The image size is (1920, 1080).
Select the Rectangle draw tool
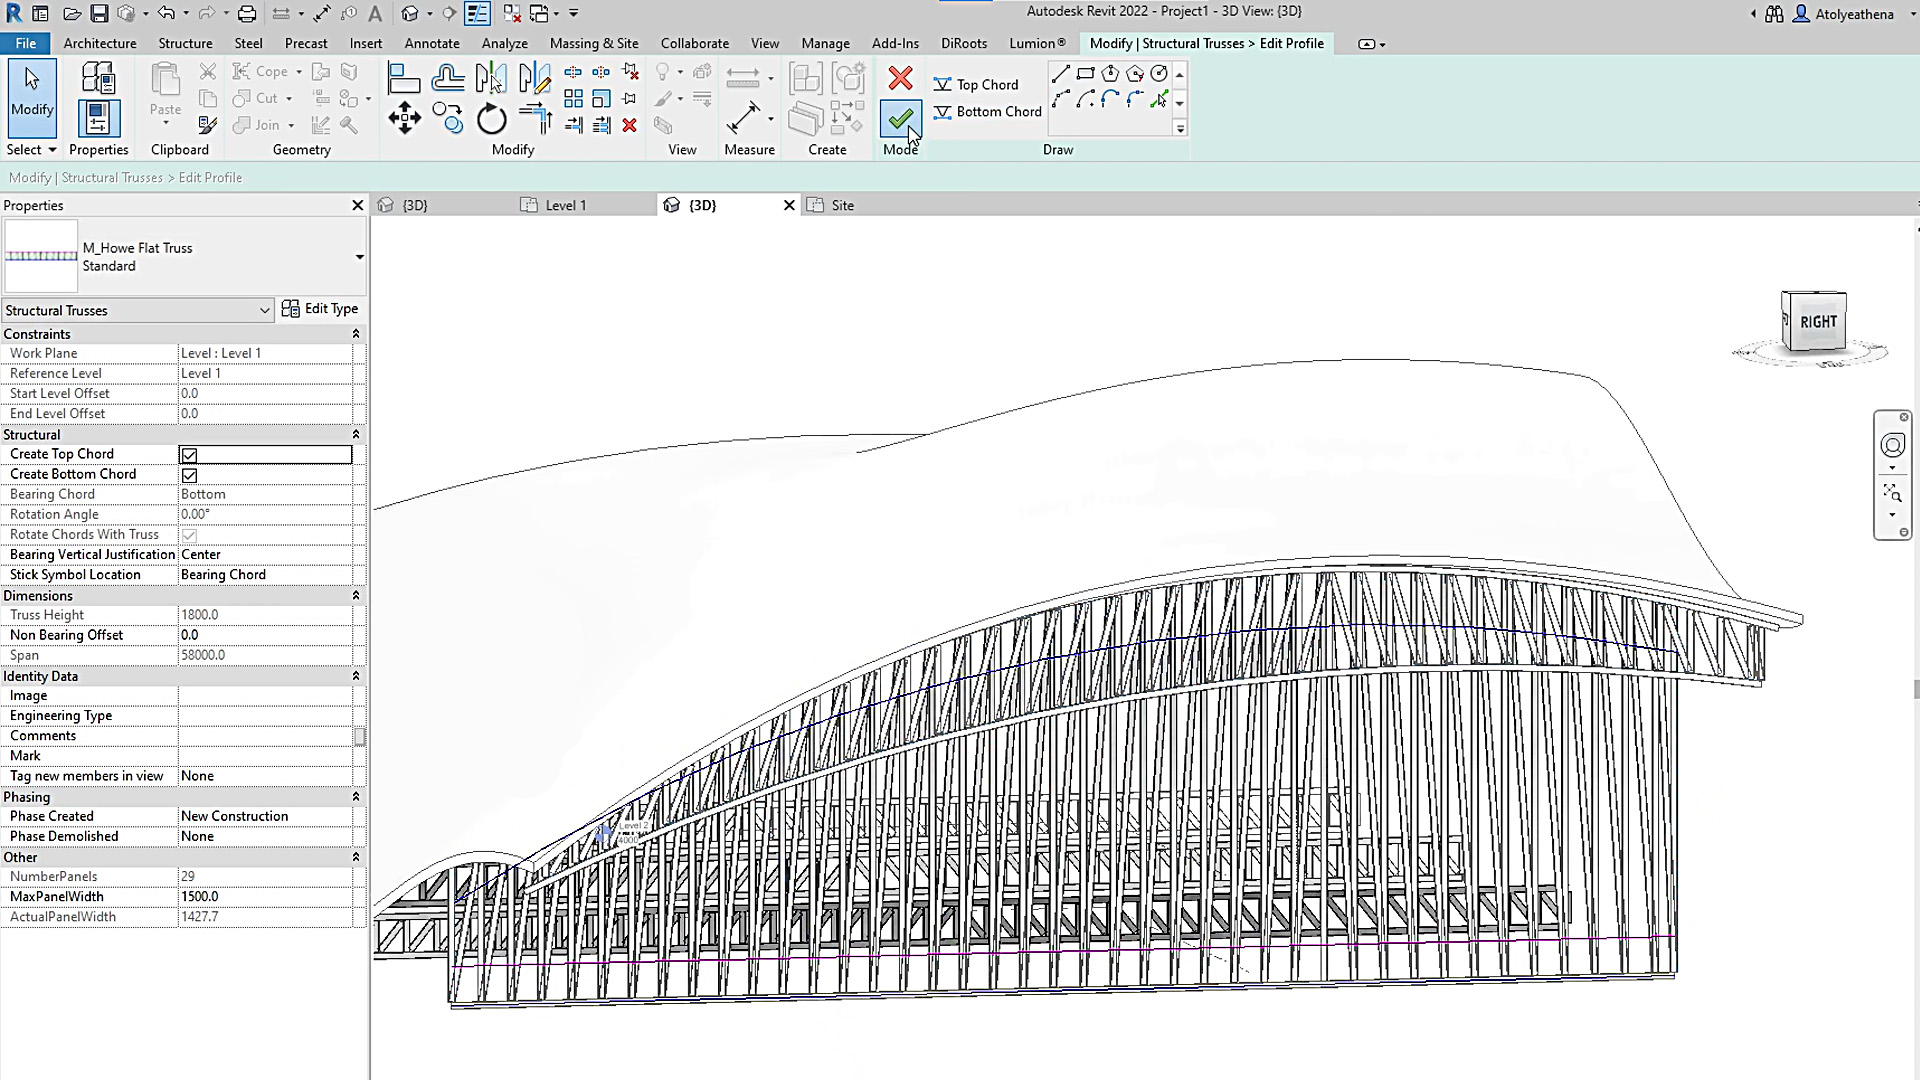[x=1086, y=73]
